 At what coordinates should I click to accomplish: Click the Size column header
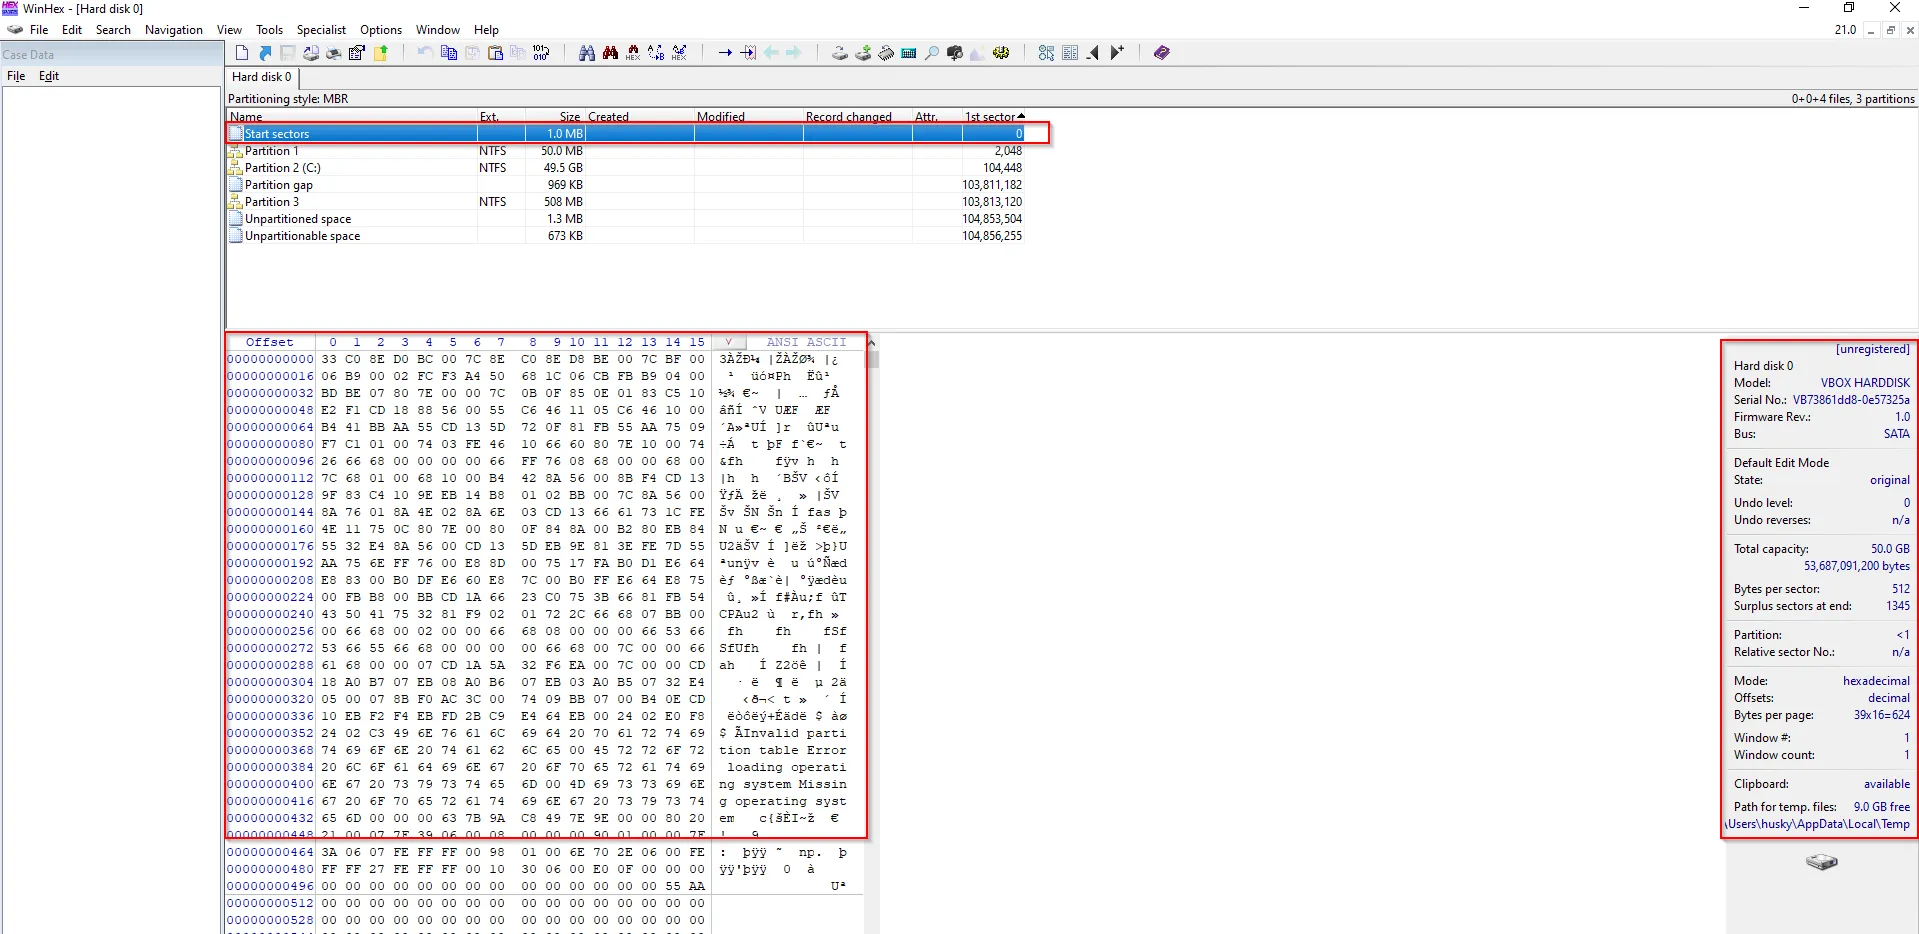[569, 117]
